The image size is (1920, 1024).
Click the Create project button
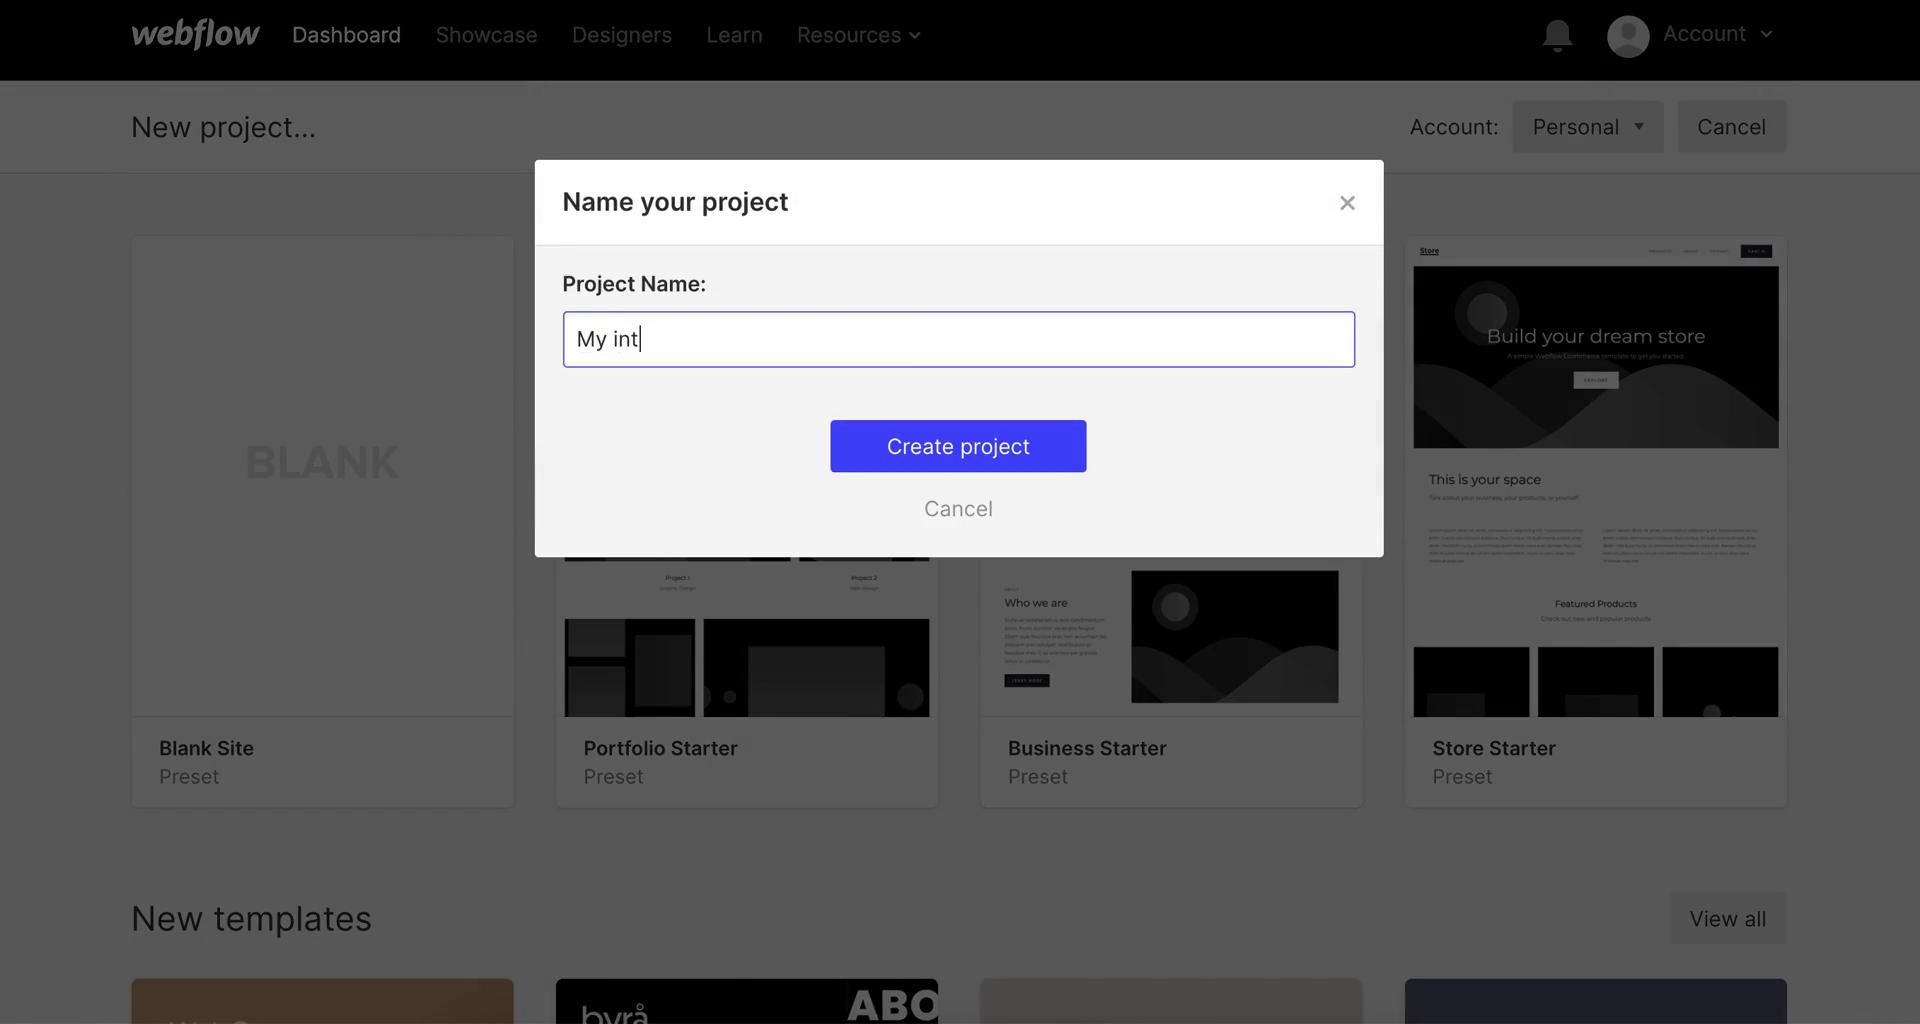point(958,446)
